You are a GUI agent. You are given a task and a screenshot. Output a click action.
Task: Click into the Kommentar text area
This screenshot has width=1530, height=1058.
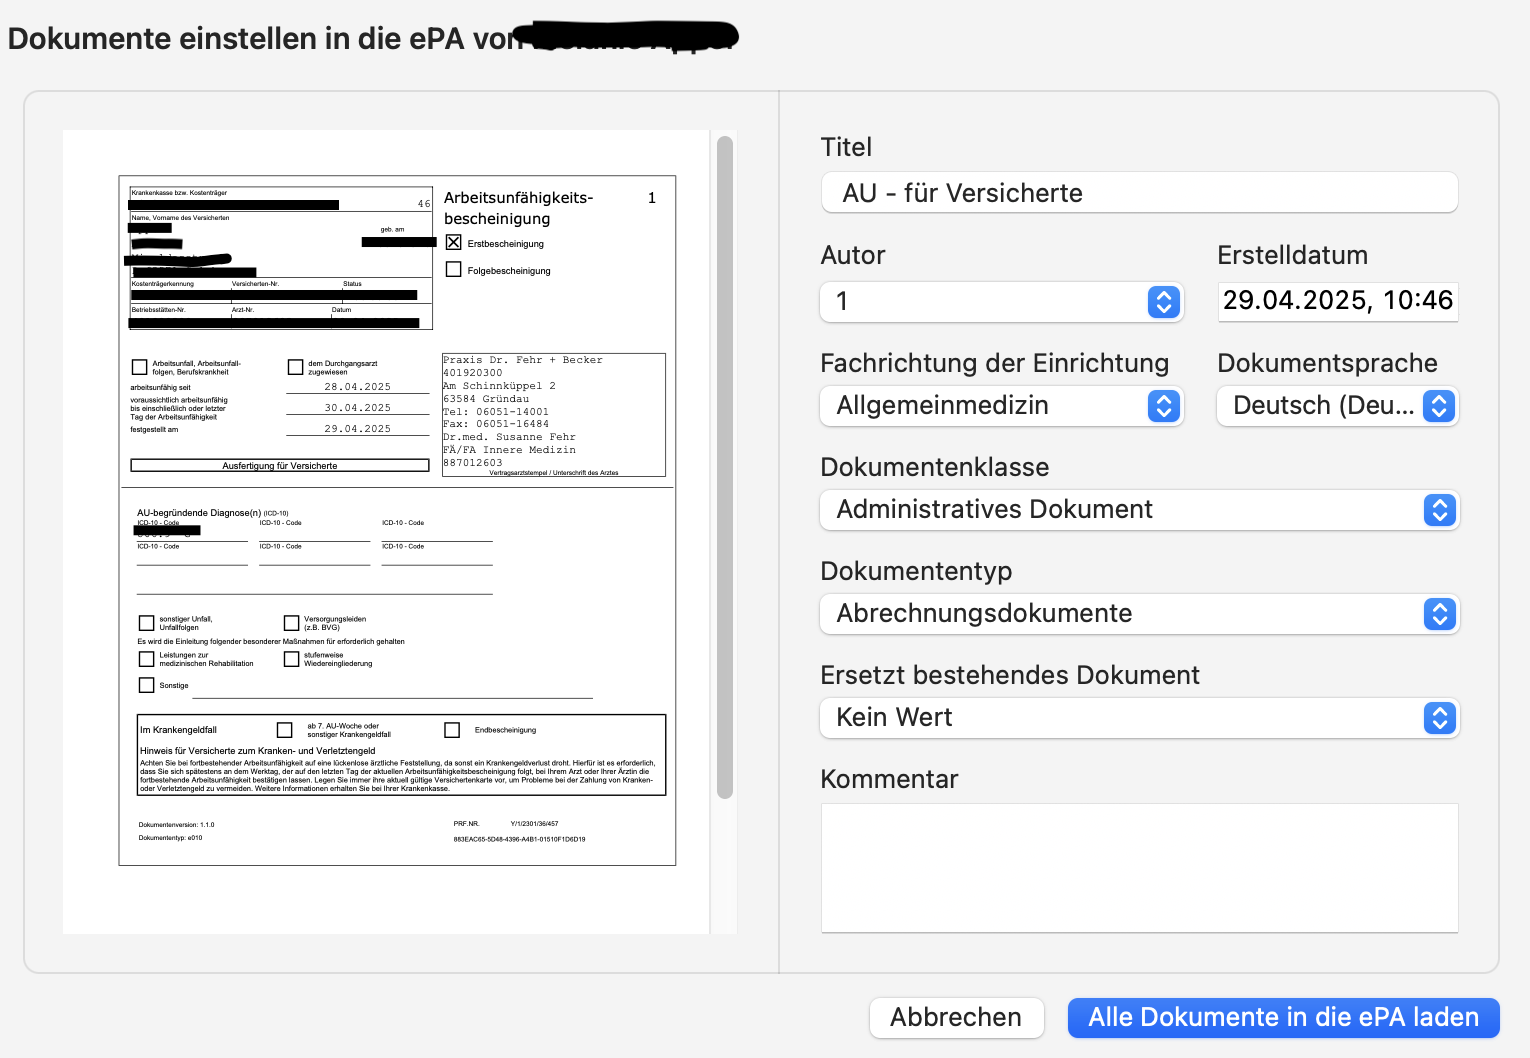point(1139,868)
